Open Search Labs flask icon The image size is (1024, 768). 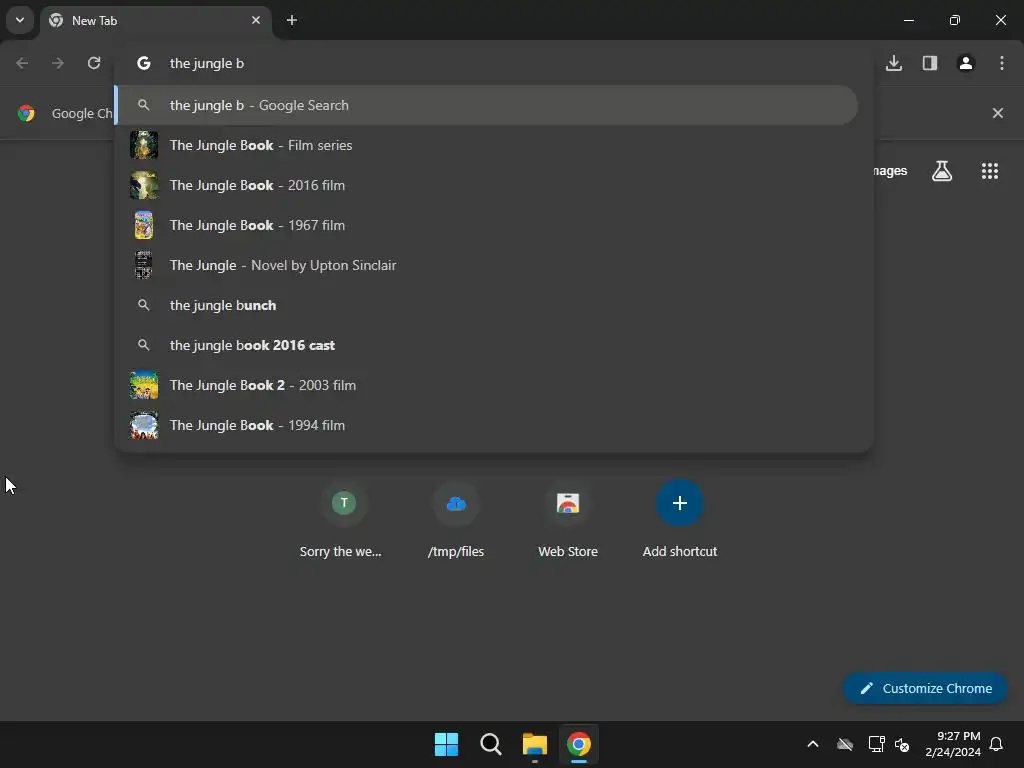point(942,171)
